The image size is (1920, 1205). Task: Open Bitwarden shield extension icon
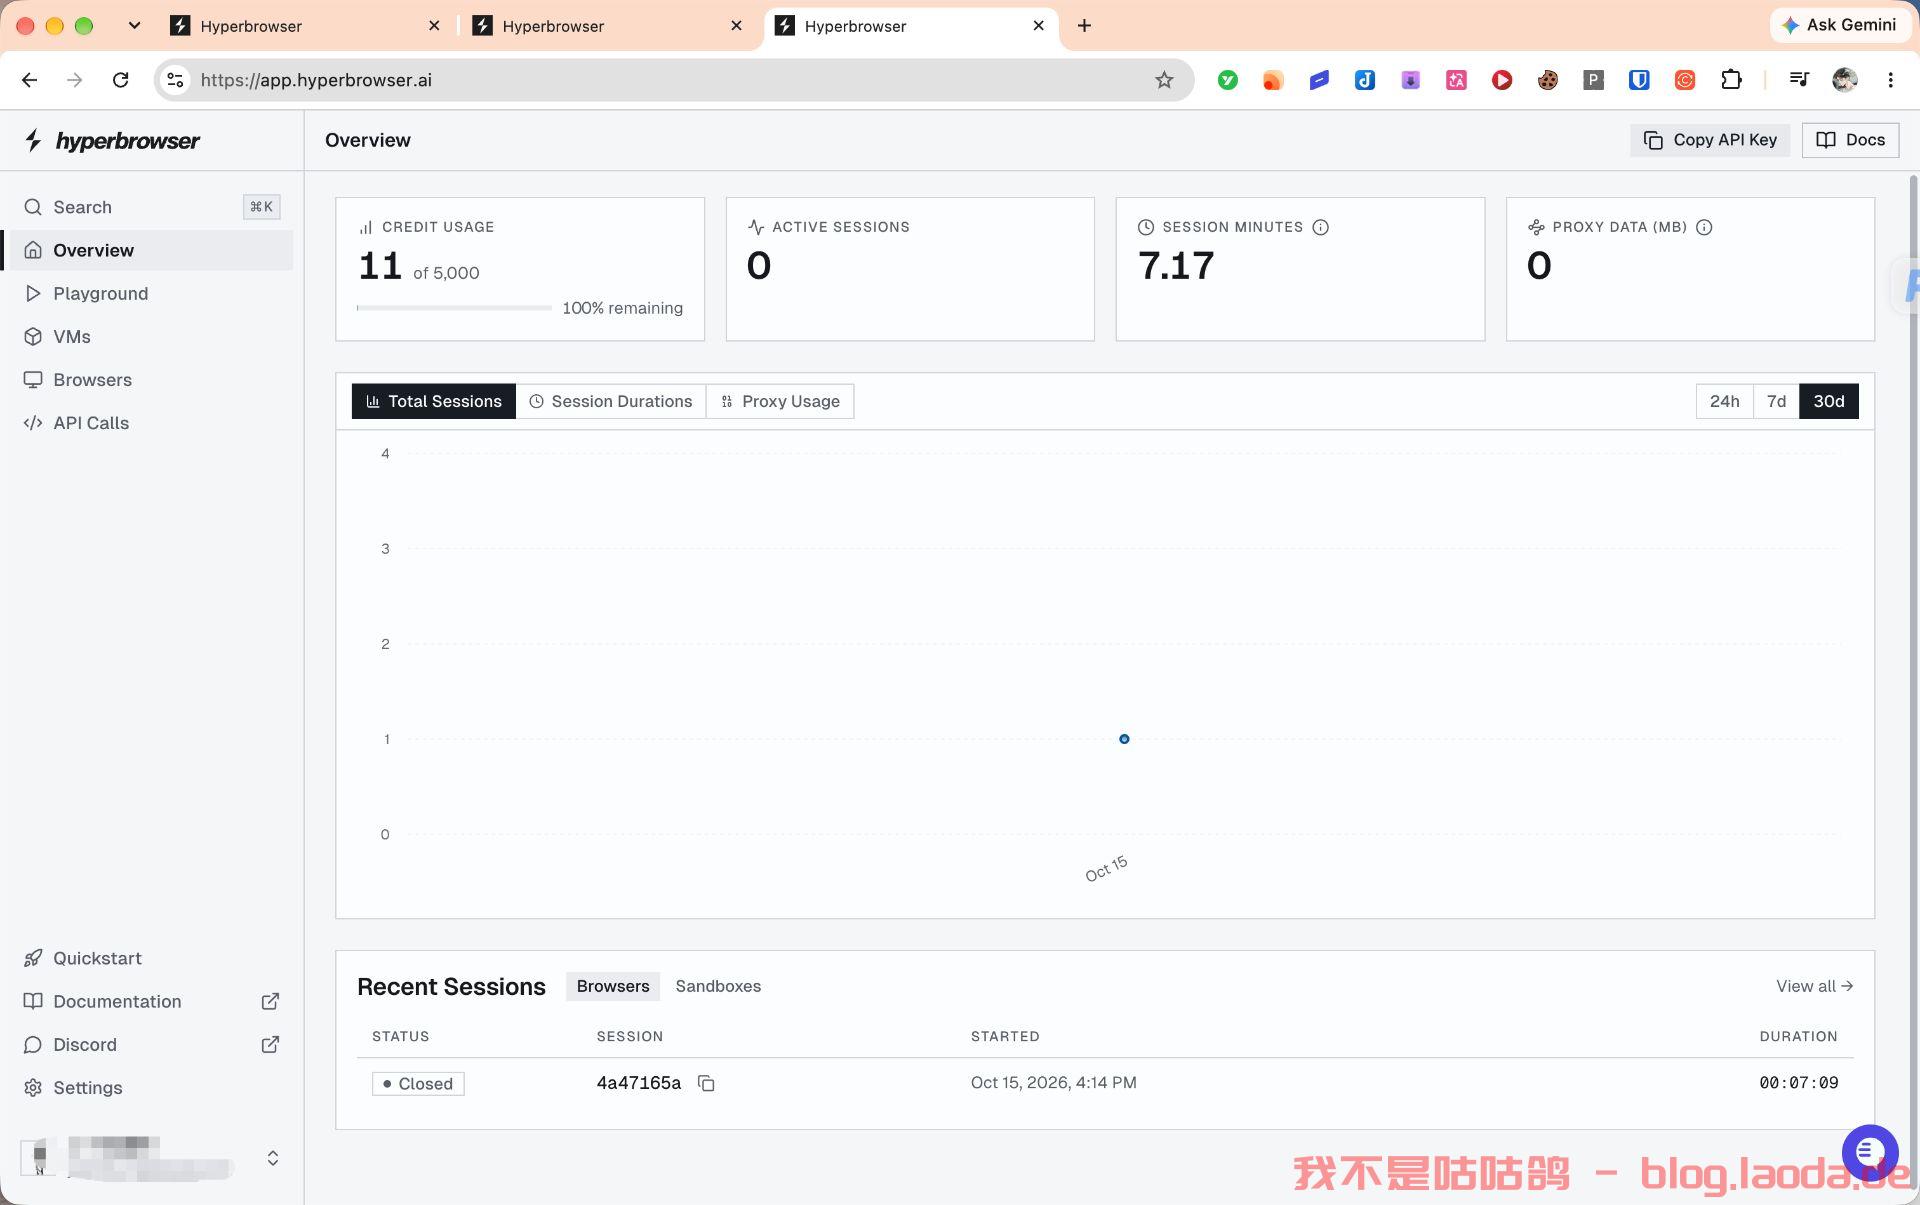[x=1639, y=80]
